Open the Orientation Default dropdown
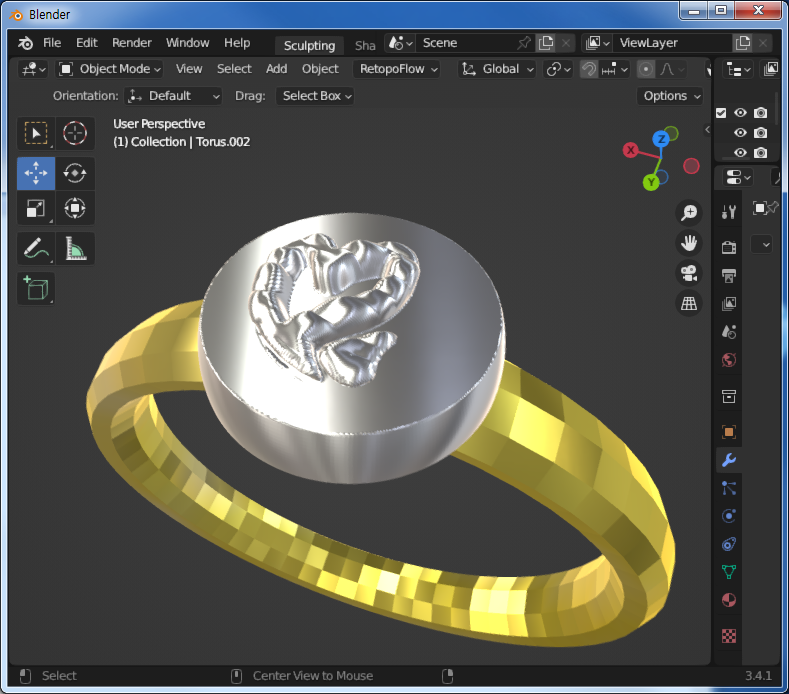The image size is (789, 694). click(x=173, y=96)
